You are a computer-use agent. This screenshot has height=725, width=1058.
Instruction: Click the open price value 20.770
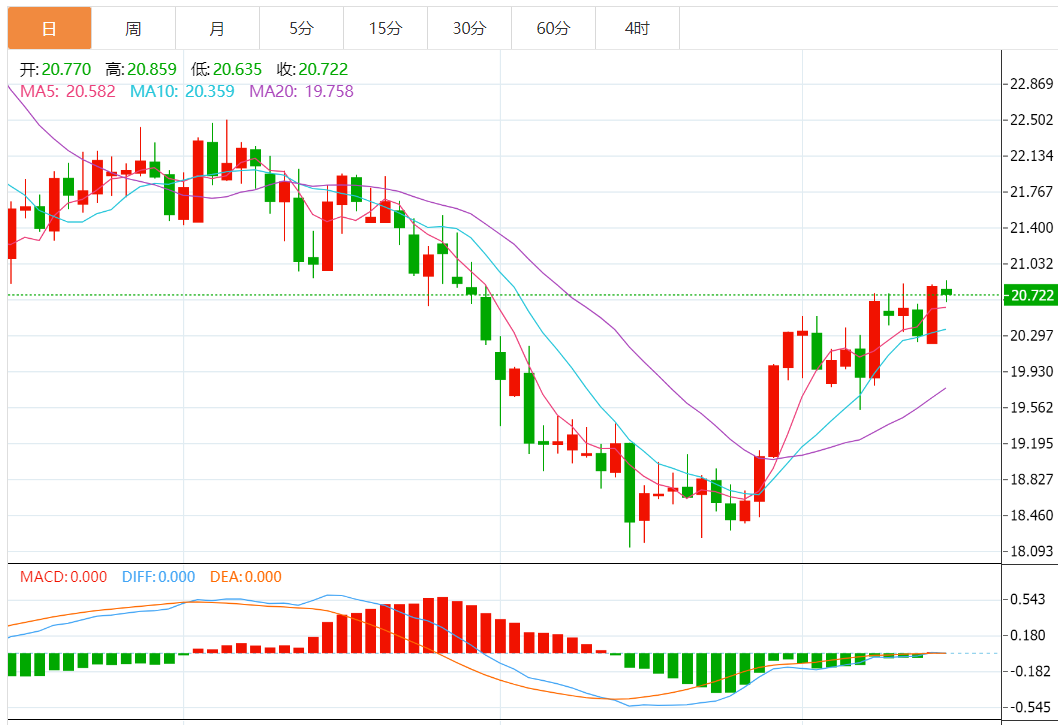click(66, 70)
